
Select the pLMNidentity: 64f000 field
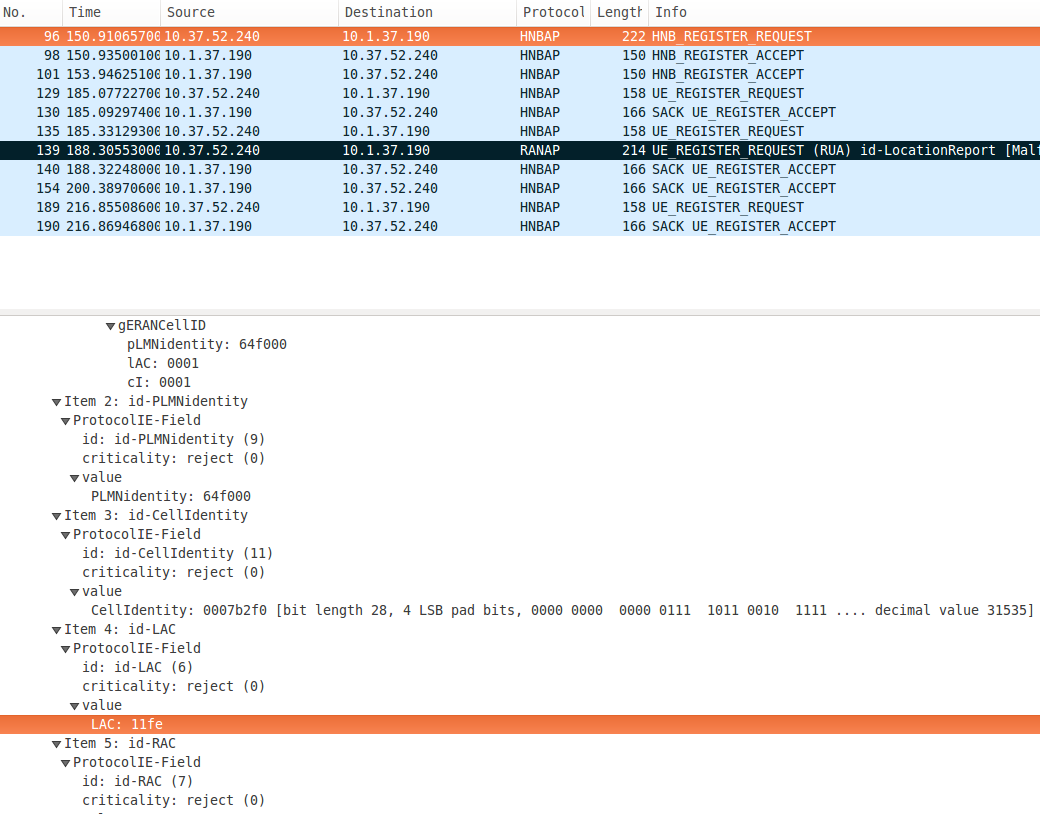point(207,344)
